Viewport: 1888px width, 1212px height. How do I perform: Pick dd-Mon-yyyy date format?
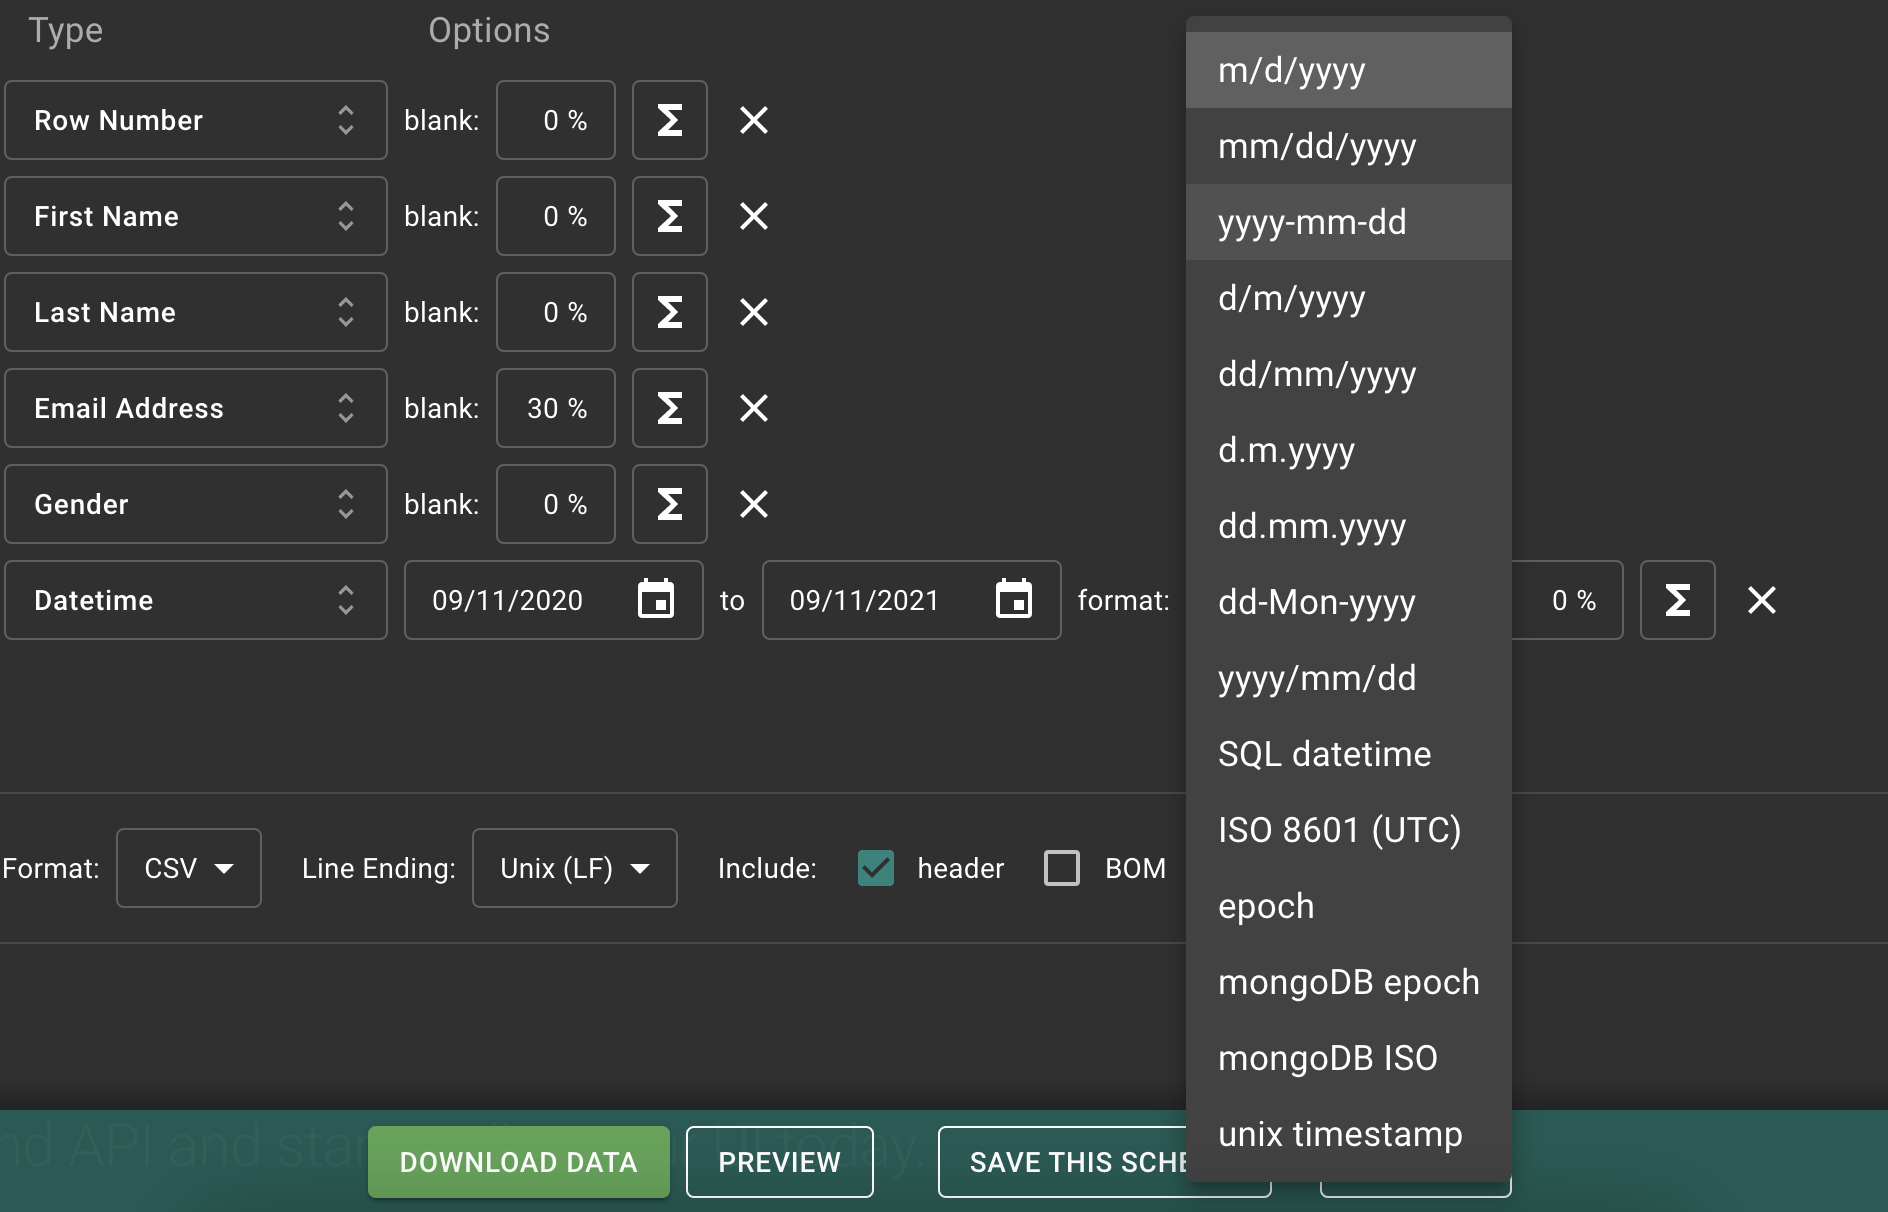(x=1349, y=602)
